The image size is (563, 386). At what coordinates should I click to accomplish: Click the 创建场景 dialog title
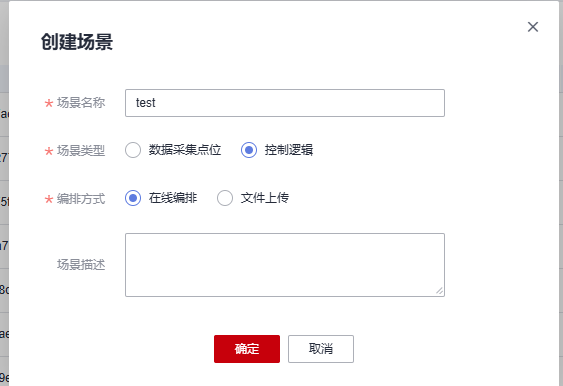pos(77,42)
